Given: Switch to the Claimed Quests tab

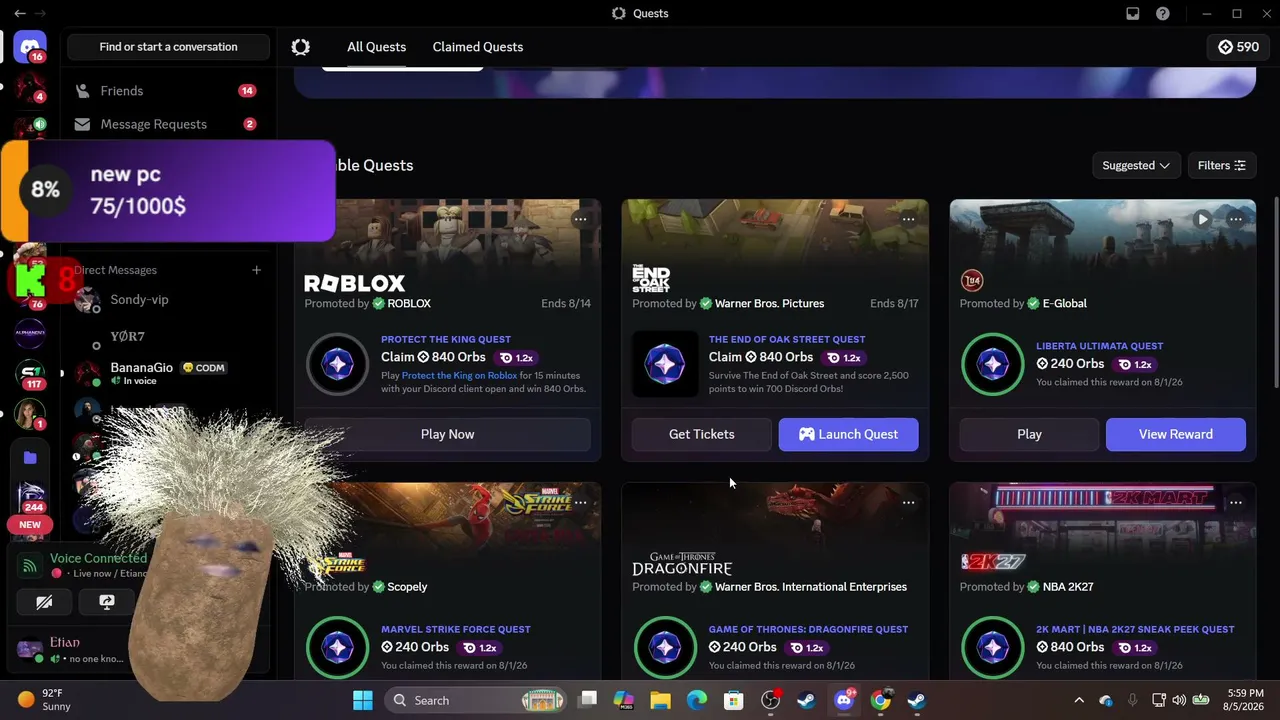Looking at the screenshot, I should [x=478, y=47].
